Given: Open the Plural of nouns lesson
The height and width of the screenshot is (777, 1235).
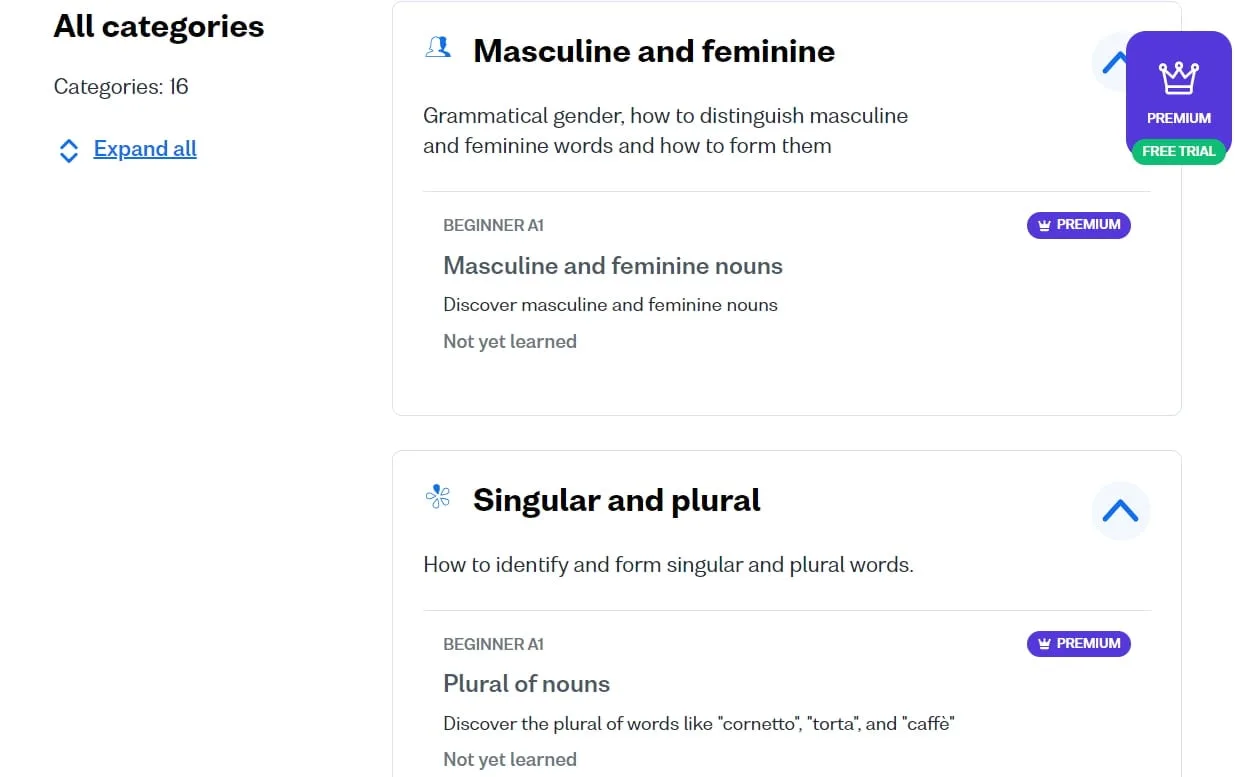Looking at the screenshot, I should tap(526, 684).
